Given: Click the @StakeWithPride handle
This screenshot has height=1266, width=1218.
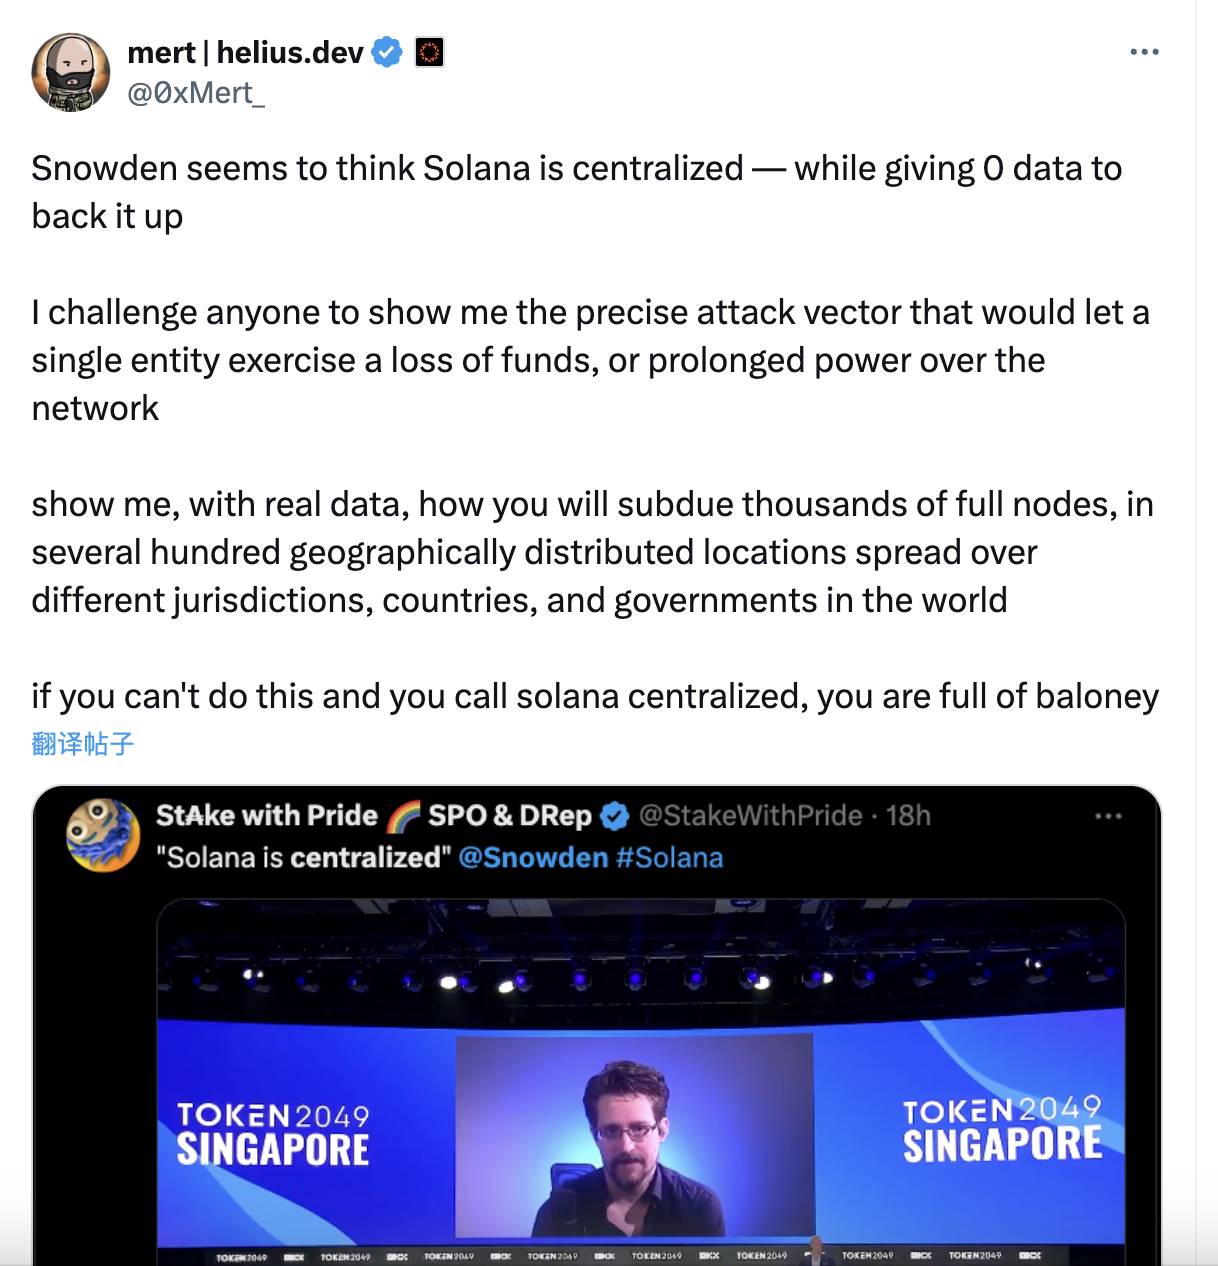Looking at the screenshot, I should [x=750, y=816].
